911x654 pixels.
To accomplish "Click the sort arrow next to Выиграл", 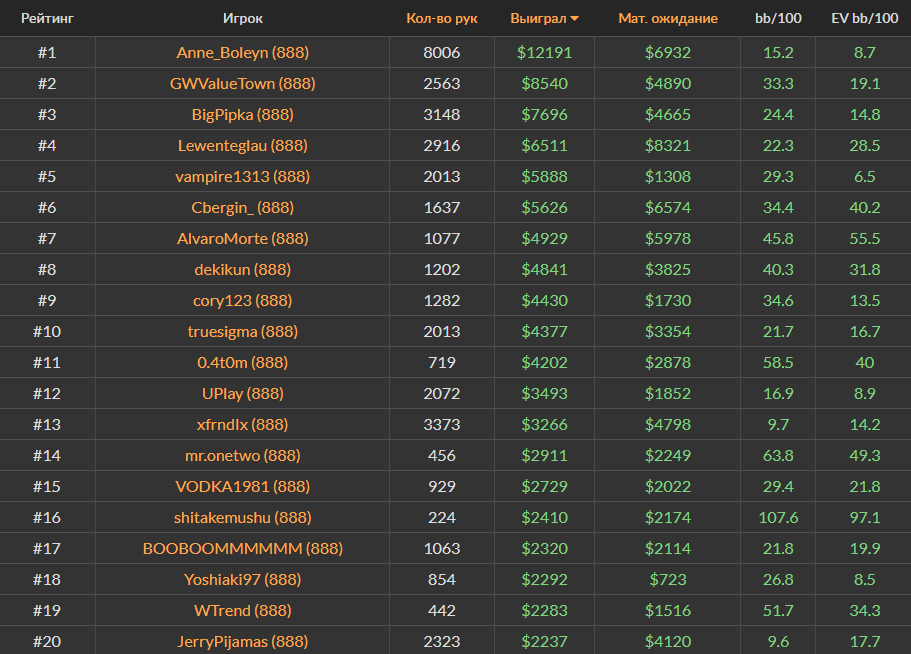I will tap(575, 19).
